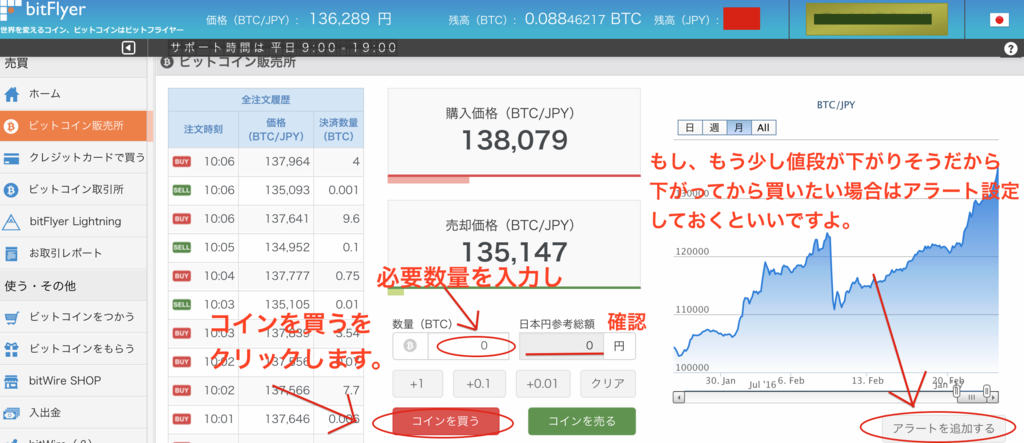Click the bitFlyer logo
This screenshot has width=1024, height=443.
click(43, 9)
